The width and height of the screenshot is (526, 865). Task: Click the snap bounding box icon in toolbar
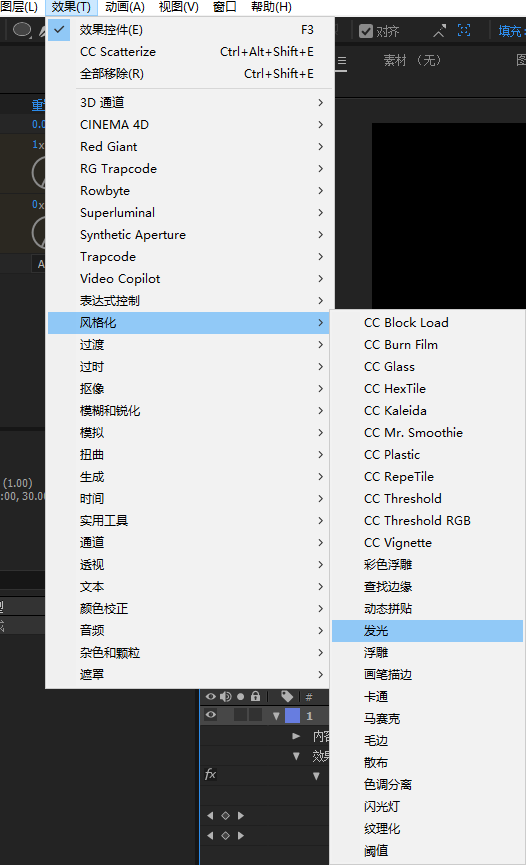(464, 30)
